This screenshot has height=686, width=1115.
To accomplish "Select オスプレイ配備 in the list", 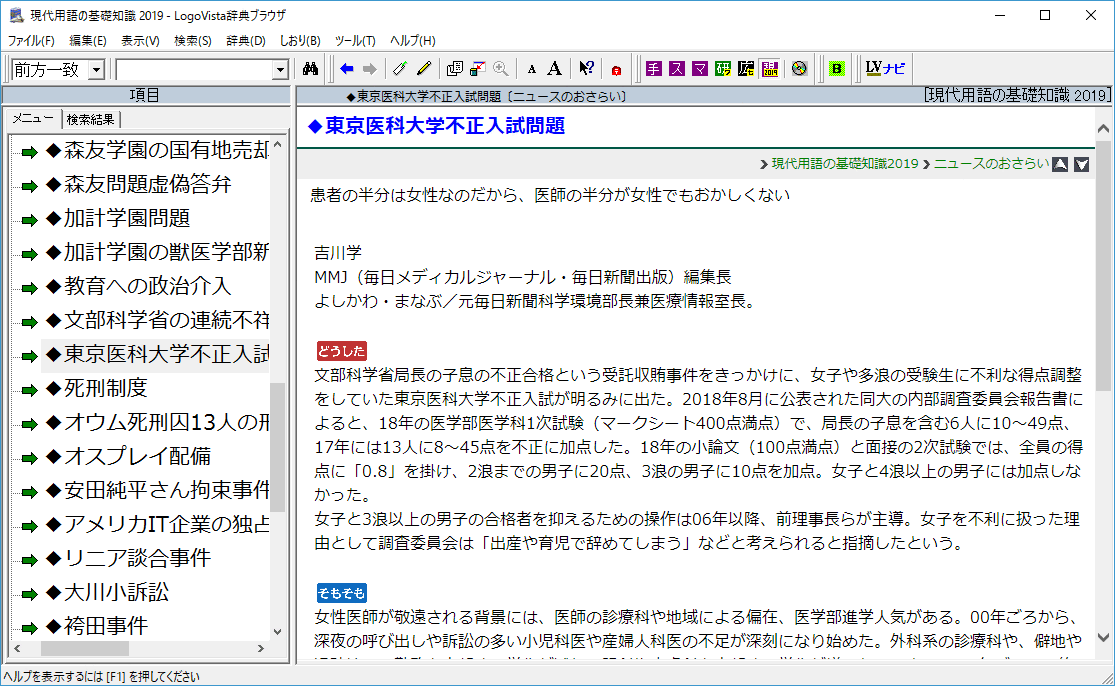I will [128, 456].
